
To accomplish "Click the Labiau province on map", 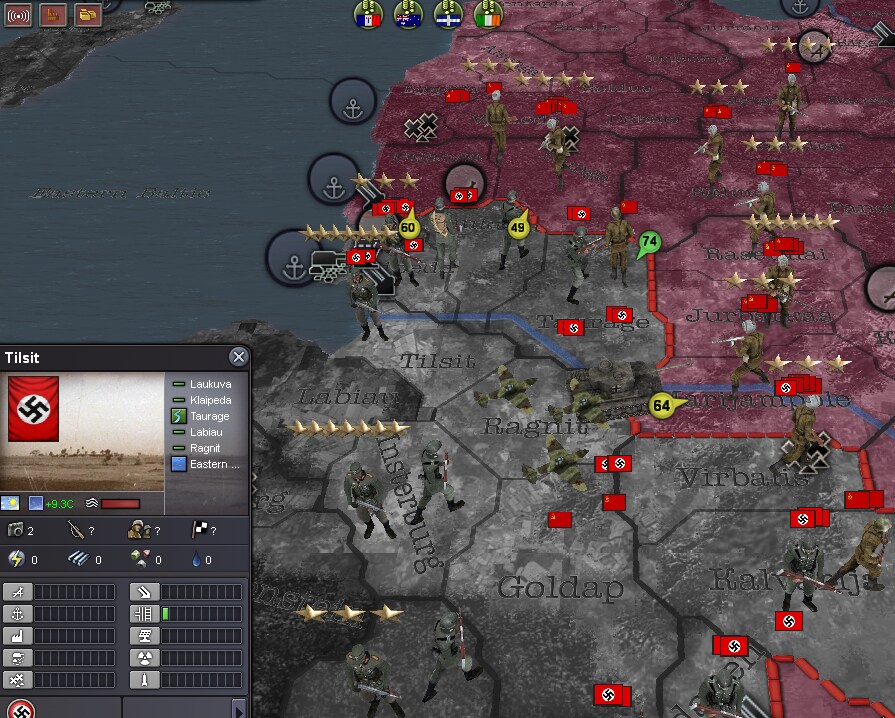I will coord(347,397).
